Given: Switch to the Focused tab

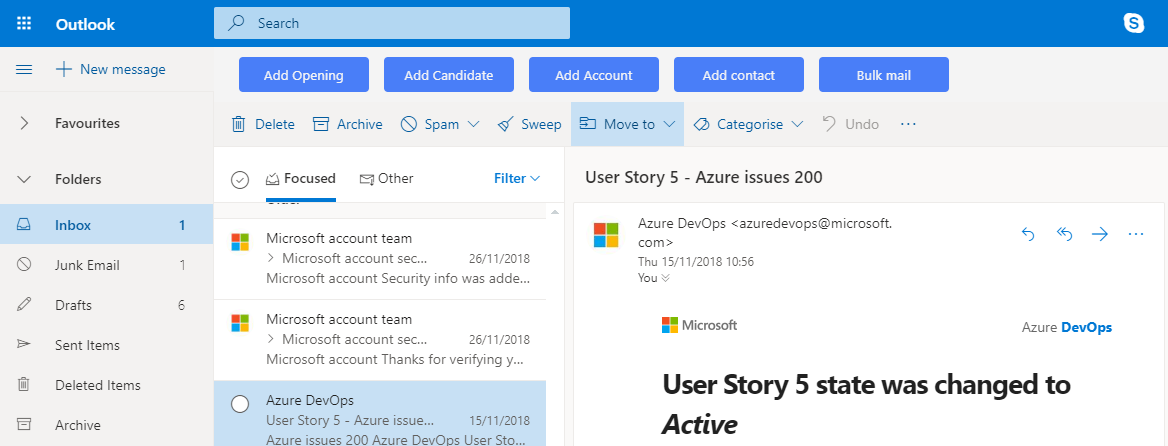Looking at the screenshot, I should [301, 179].
